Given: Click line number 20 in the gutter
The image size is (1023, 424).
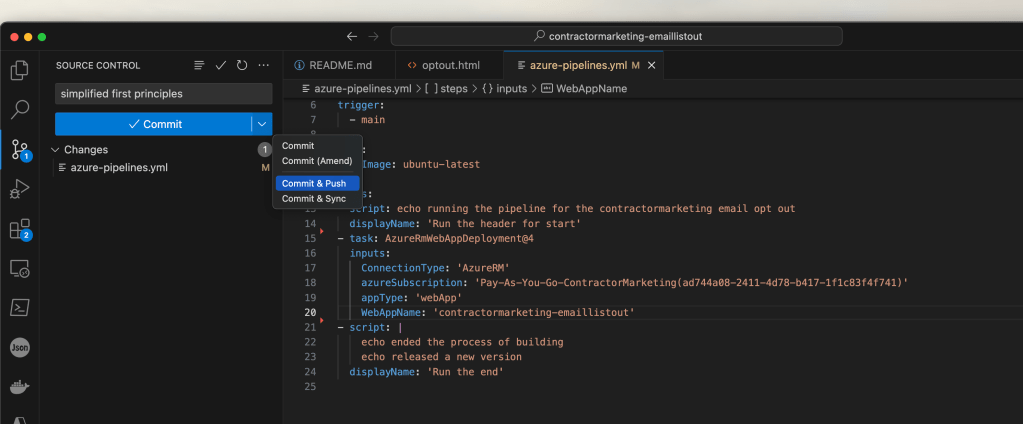Looking at the screenshot, I should coord(310,312).
